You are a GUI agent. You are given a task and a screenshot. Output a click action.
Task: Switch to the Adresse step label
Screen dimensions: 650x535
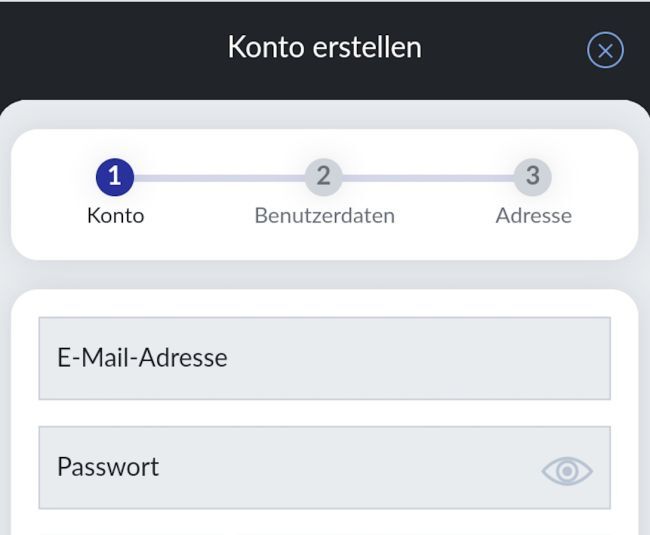click(x=533, y=215)
